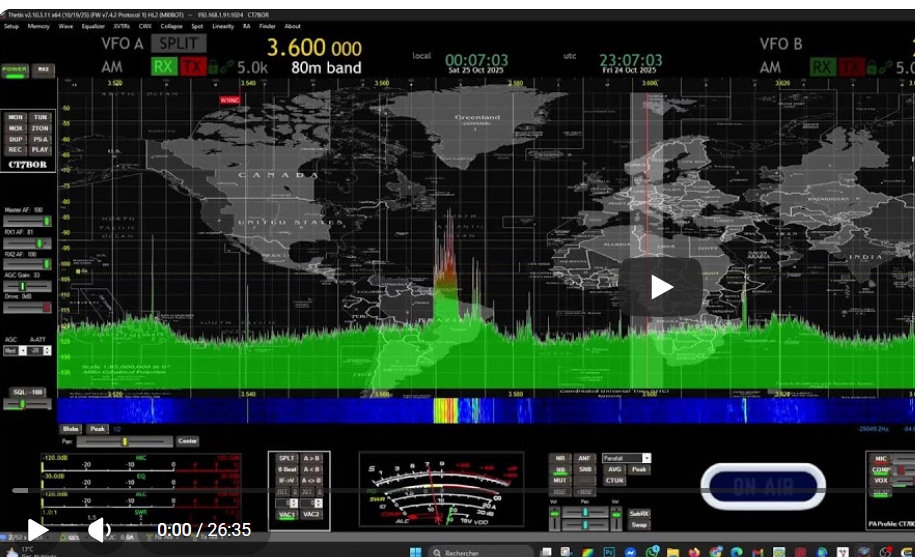Mute audio with the video speaker icon
This screenshot has width=915, height=557.
coord(99,529)
